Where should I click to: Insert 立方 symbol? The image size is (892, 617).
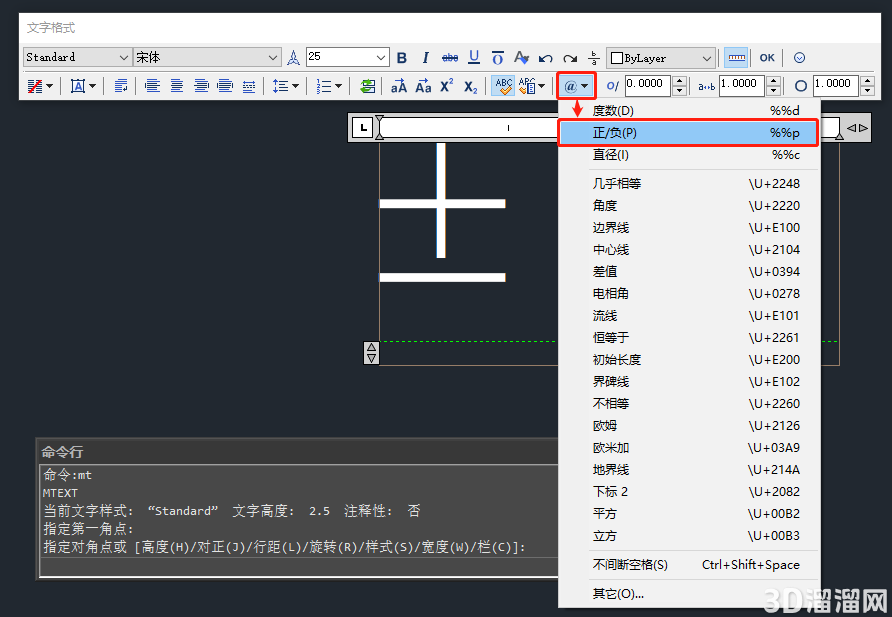(689, 536)
